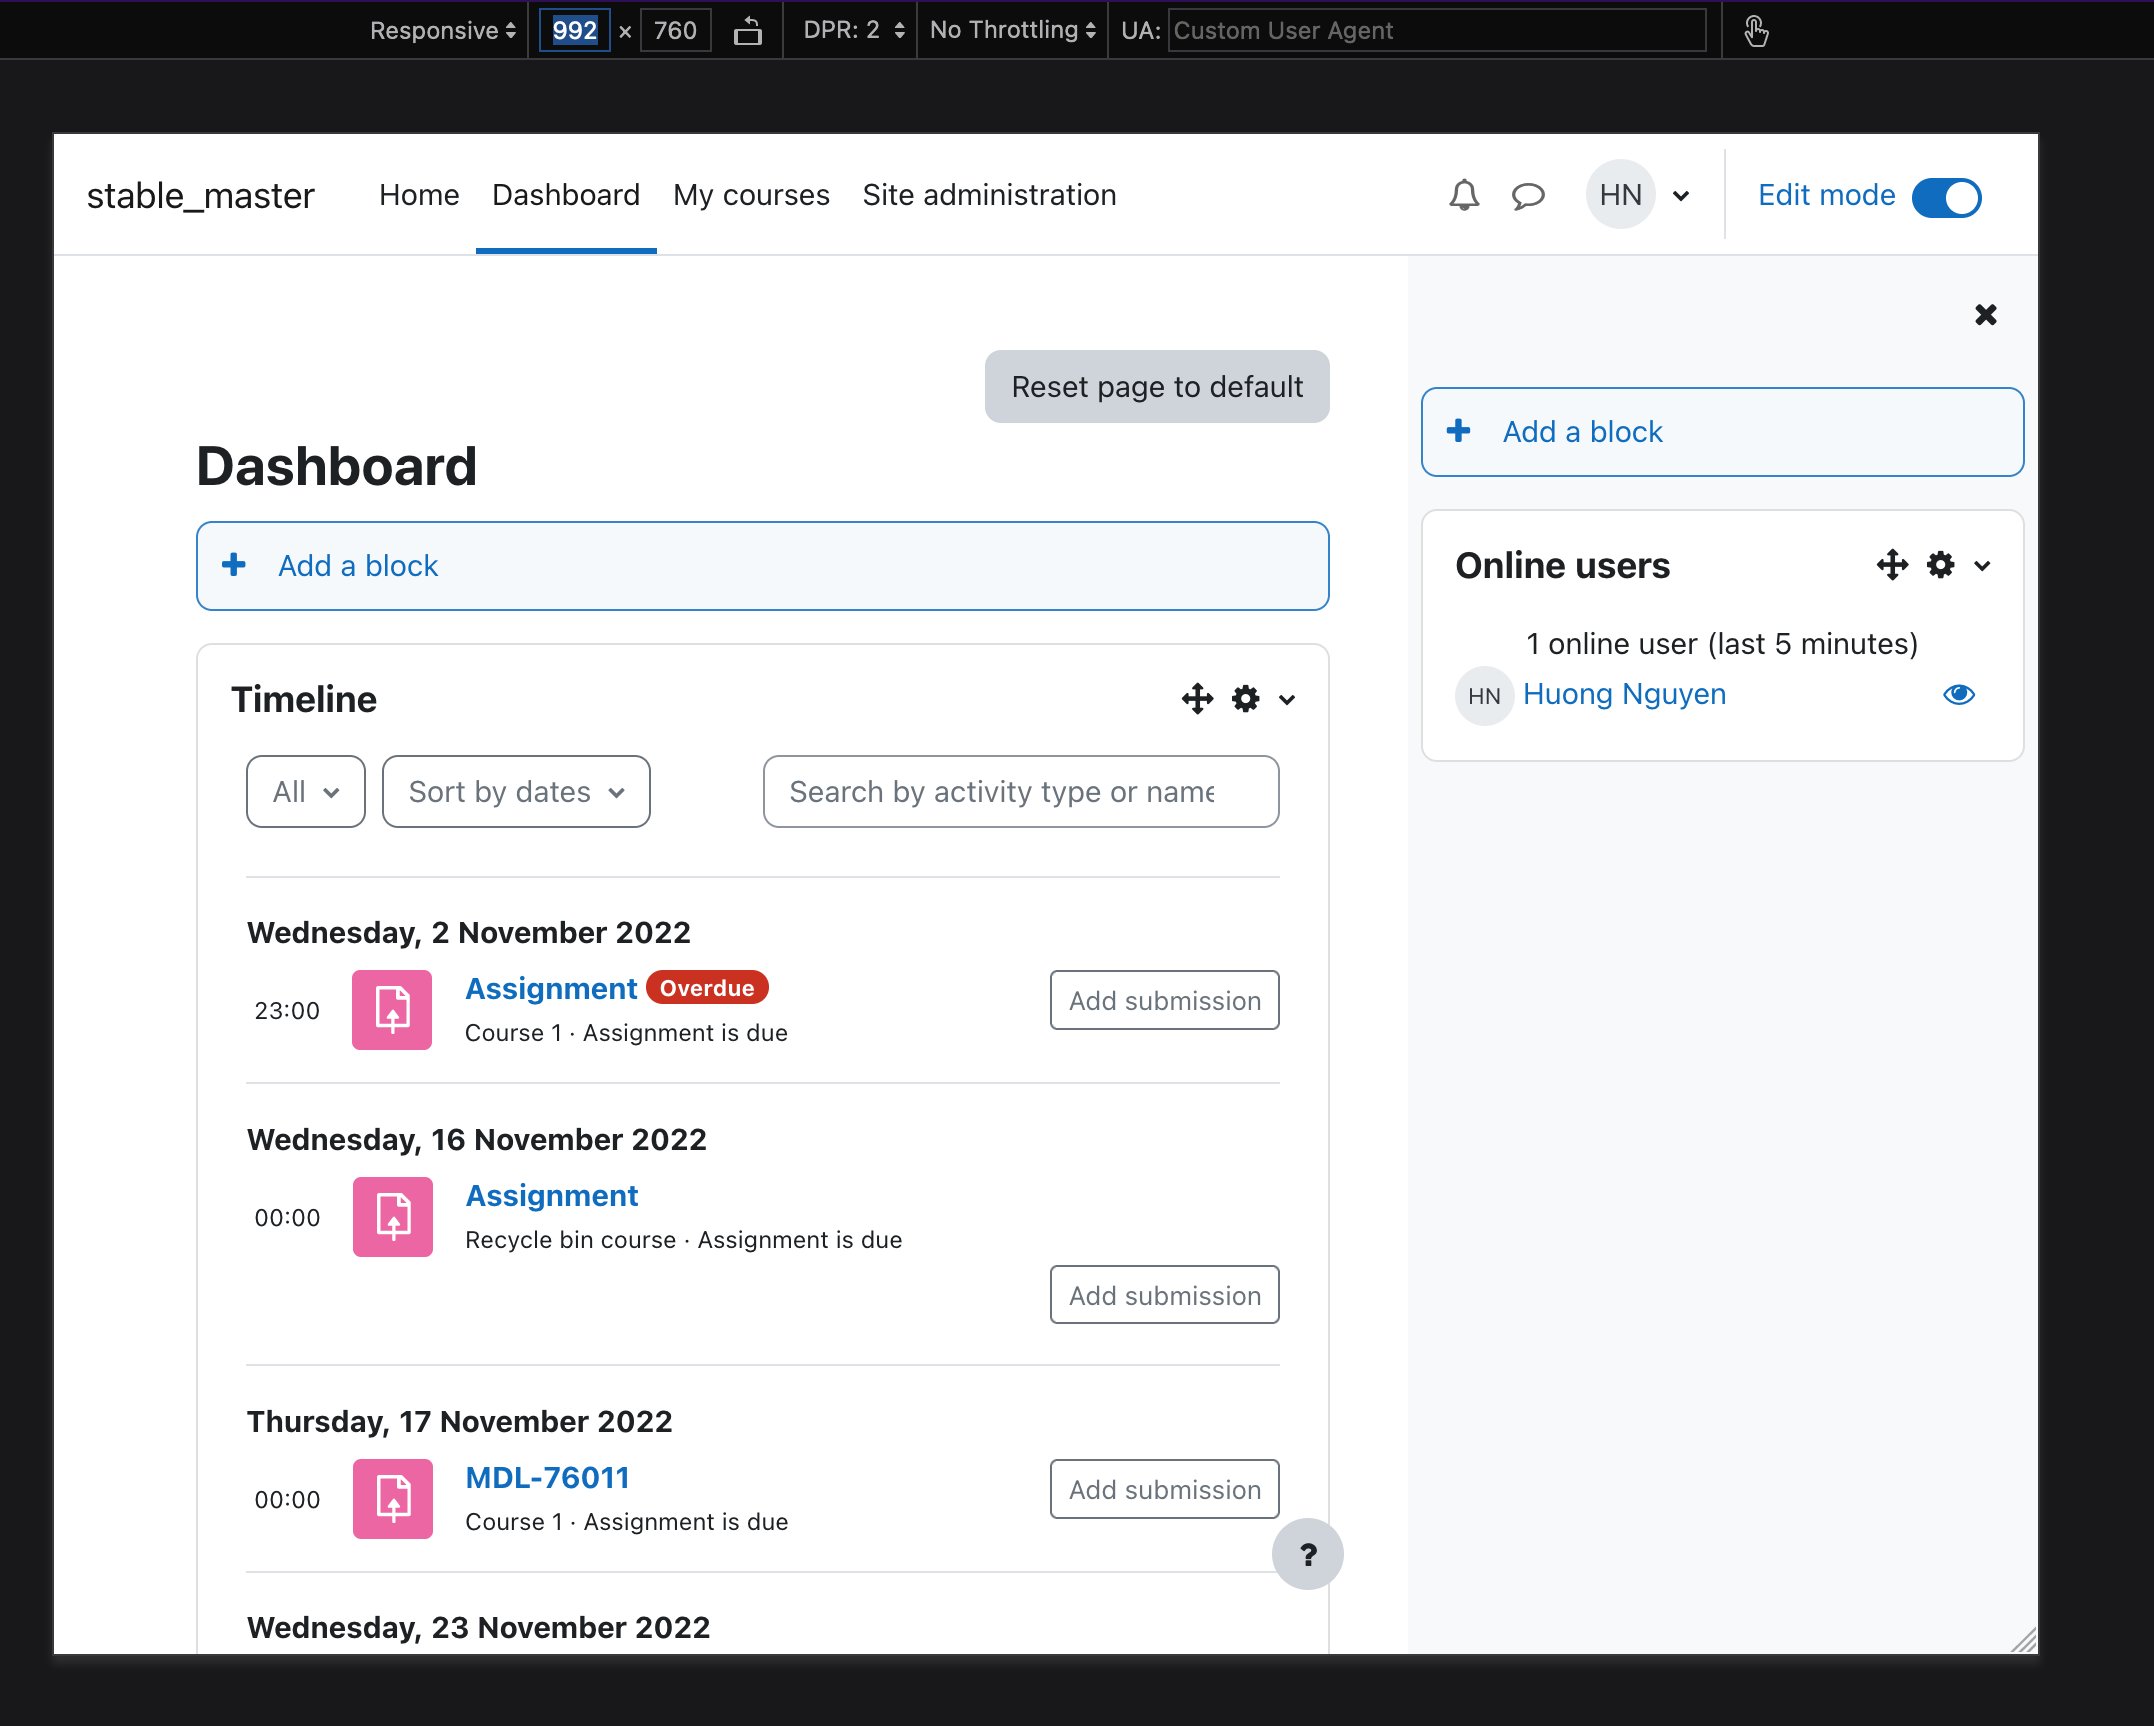Toggle touch simulation hand icon

(x=1756, y=30)
